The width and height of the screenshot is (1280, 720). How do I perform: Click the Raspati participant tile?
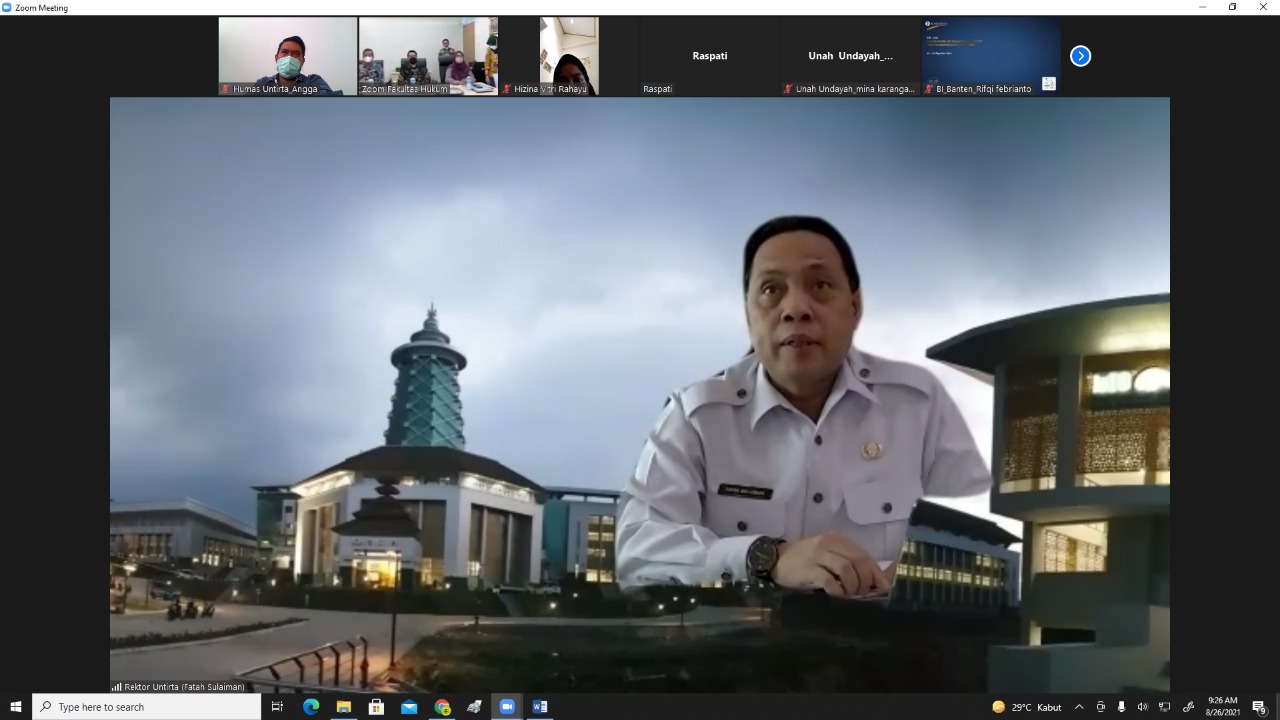(709, 56)
